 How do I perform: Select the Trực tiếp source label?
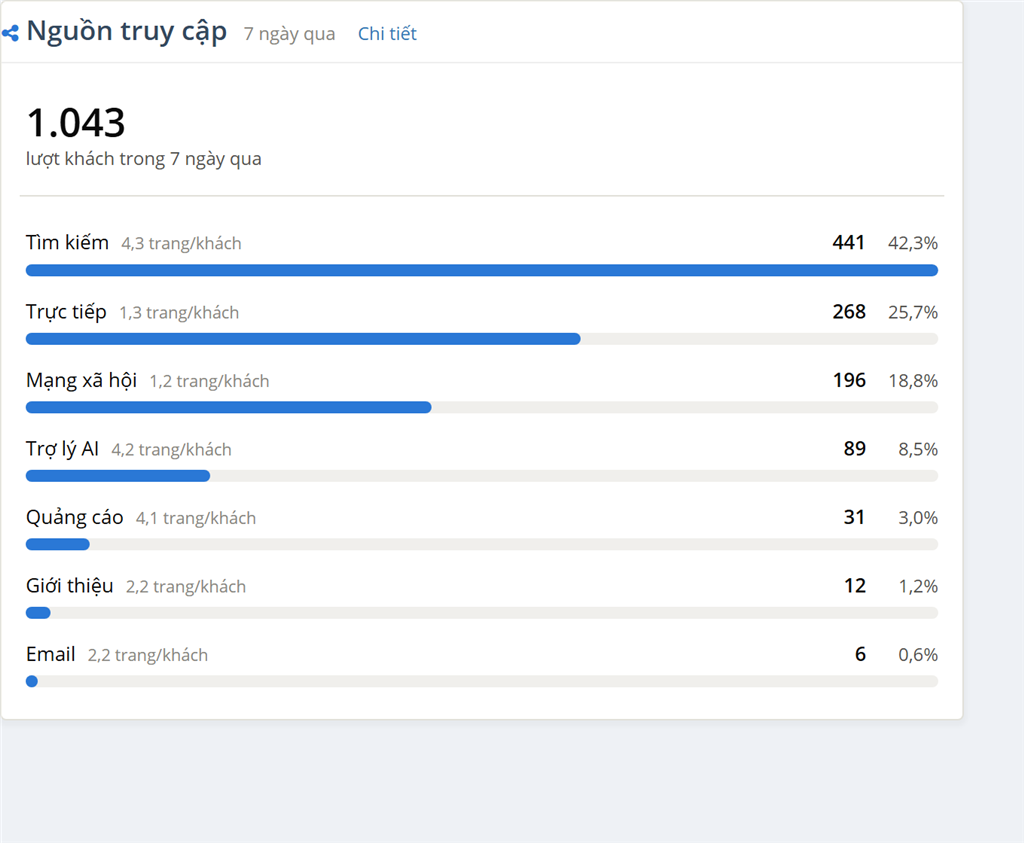[66, 311]
